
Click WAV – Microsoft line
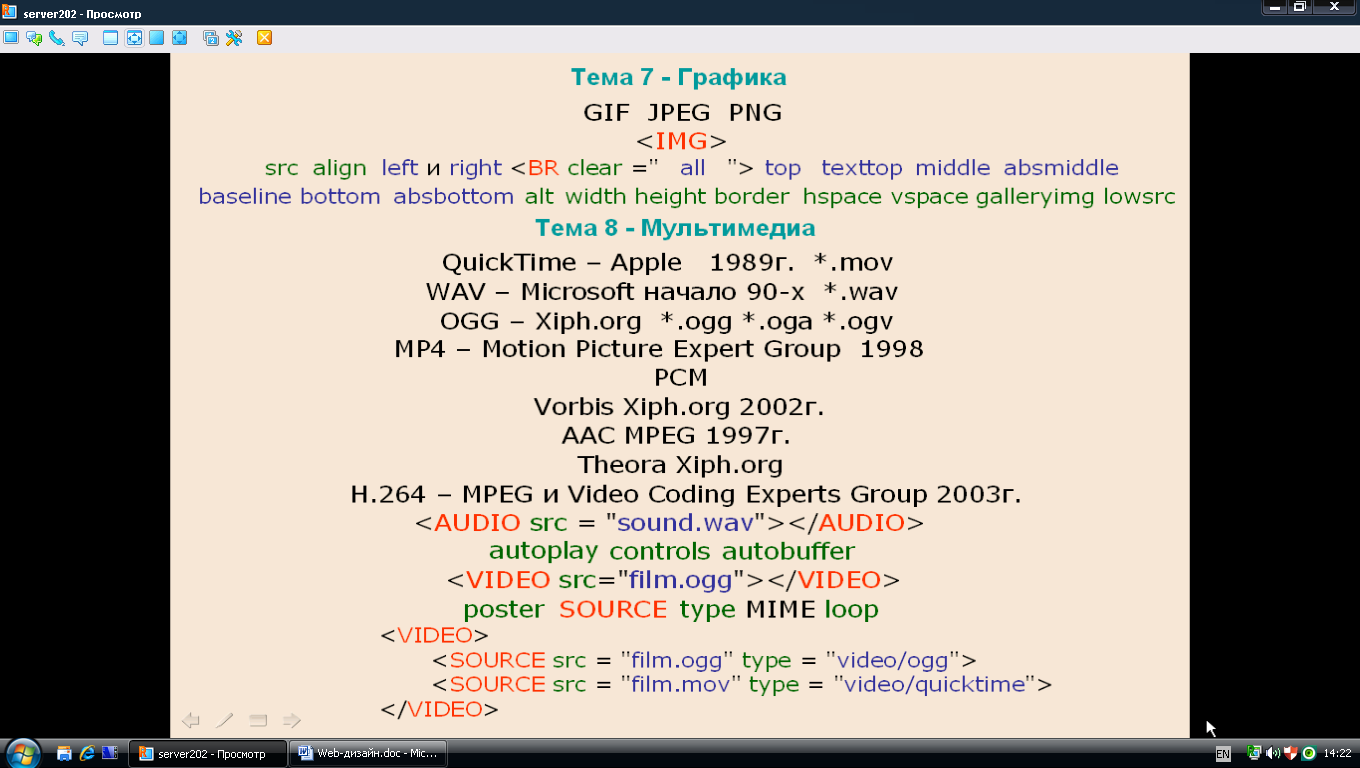(662, 292)
